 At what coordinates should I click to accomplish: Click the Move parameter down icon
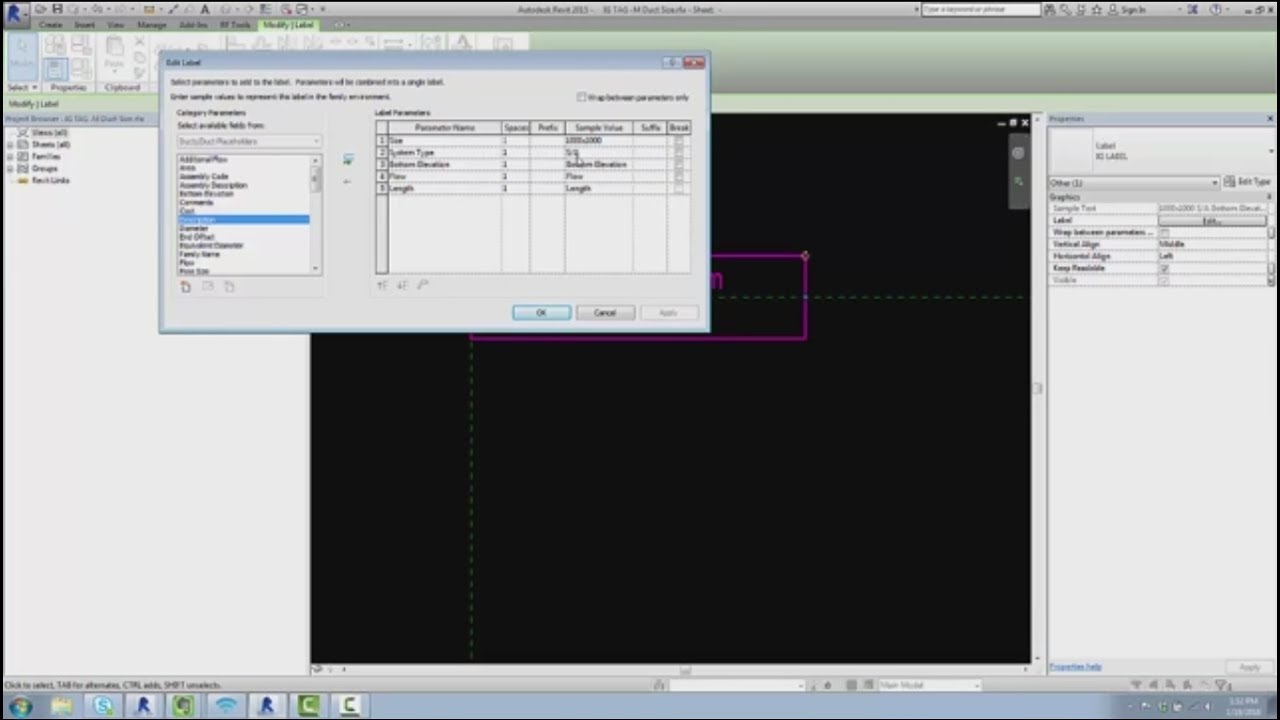pos(402,286)
